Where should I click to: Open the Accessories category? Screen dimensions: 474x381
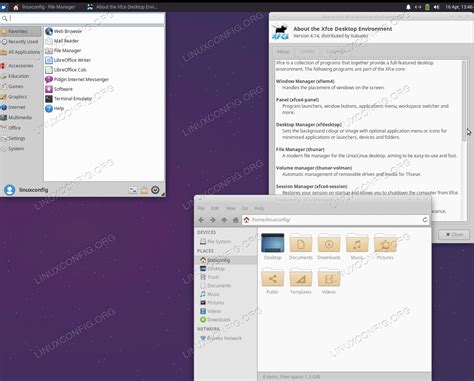[x=21, y=66]
